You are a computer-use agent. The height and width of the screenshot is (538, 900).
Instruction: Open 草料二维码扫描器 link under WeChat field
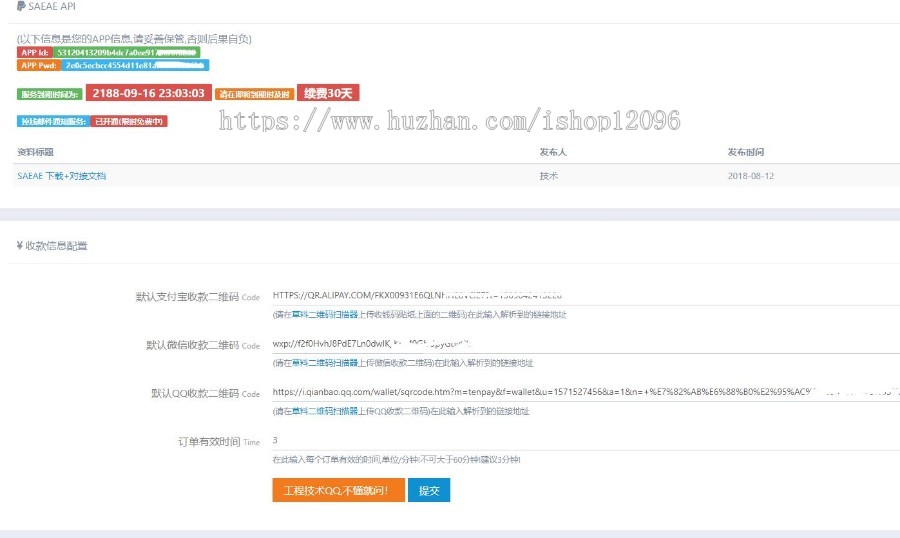coord(325,363)
